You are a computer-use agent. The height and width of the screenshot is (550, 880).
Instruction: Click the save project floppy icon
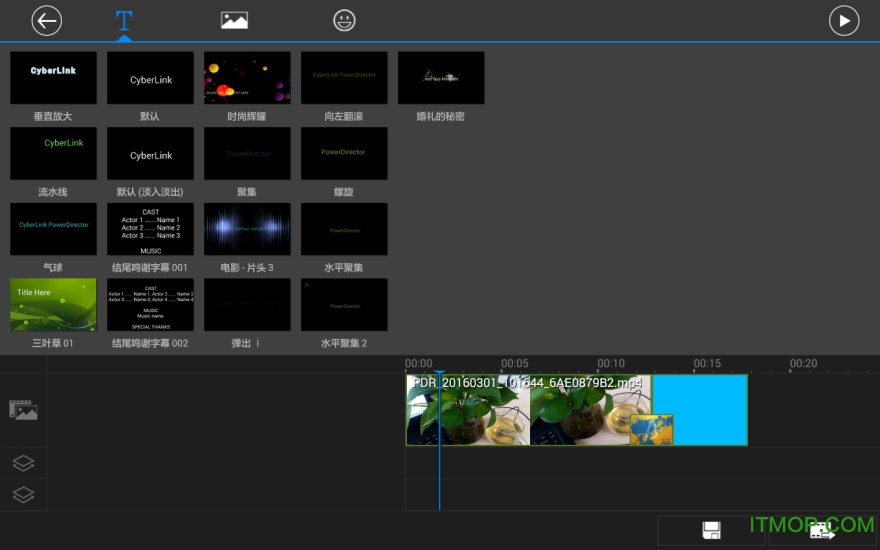[x=711, y=530]
